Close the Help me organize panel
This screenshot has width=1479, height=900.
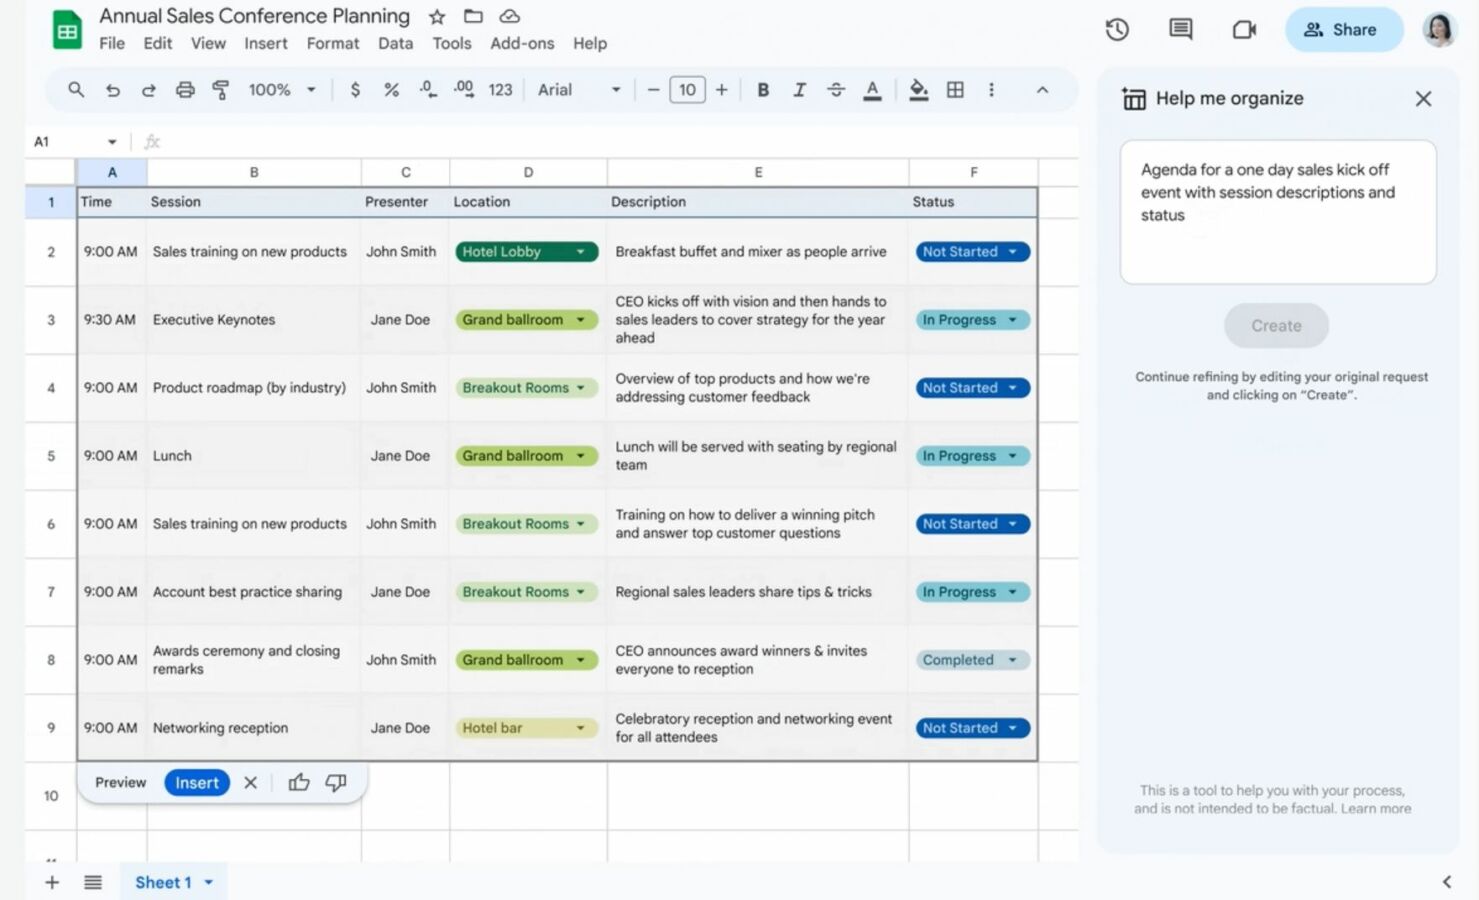(x=1423, y=99)
